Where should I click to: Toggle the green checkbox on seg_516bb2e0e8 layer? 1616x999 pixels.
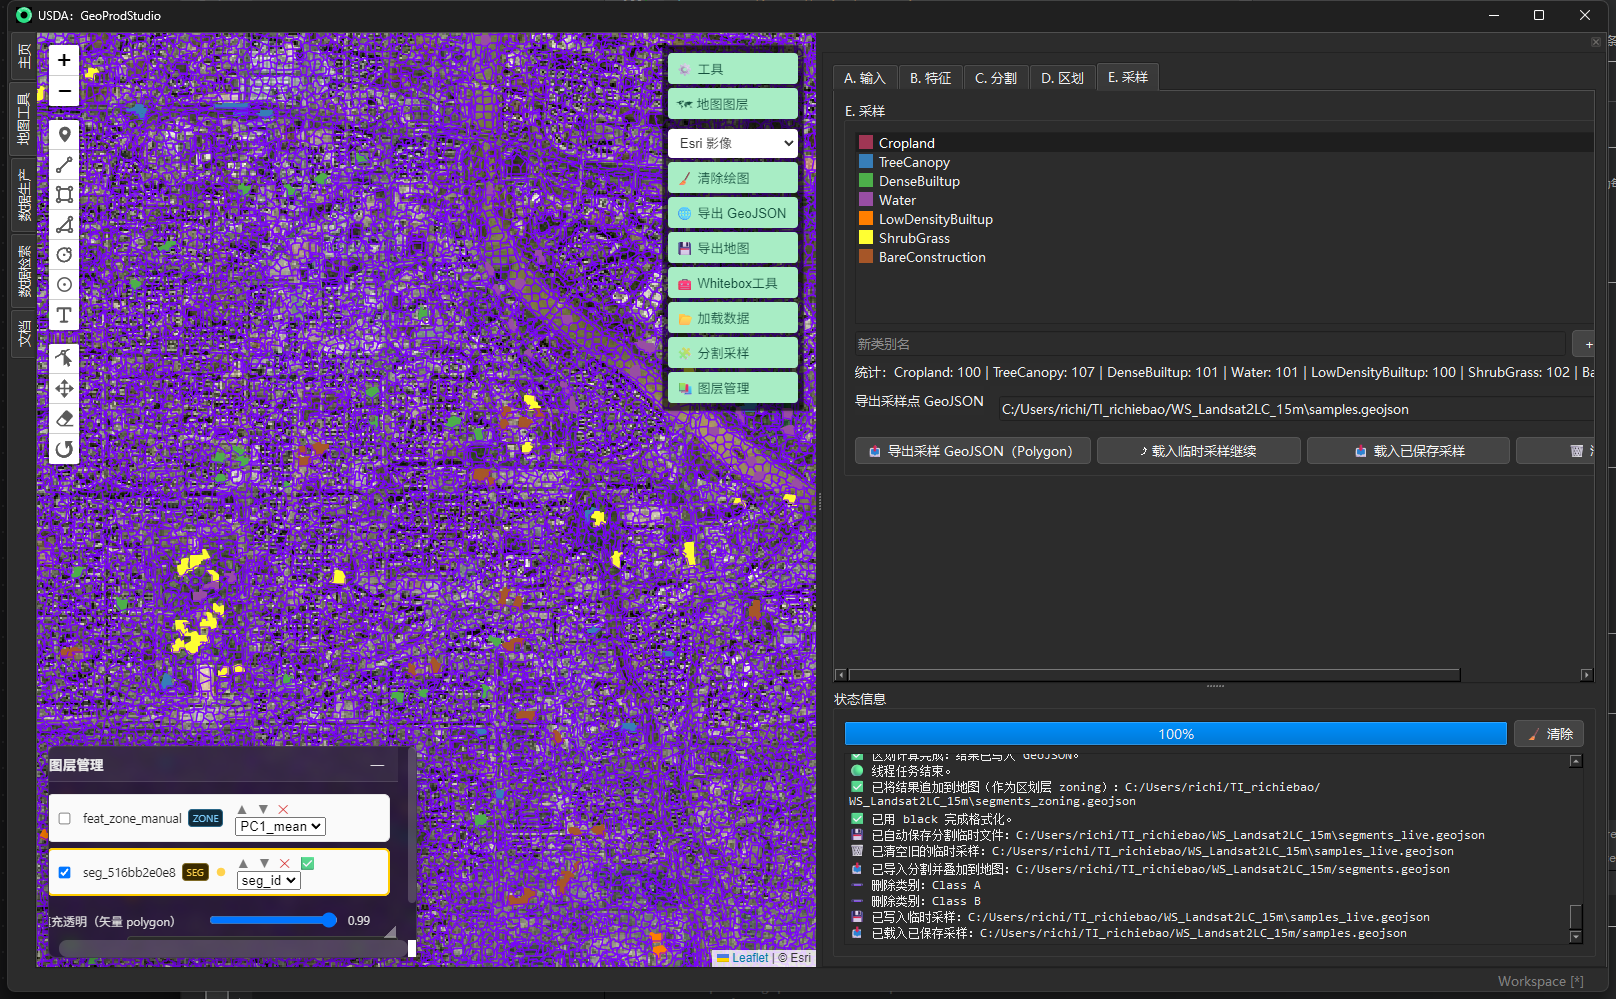click(307, 862)
